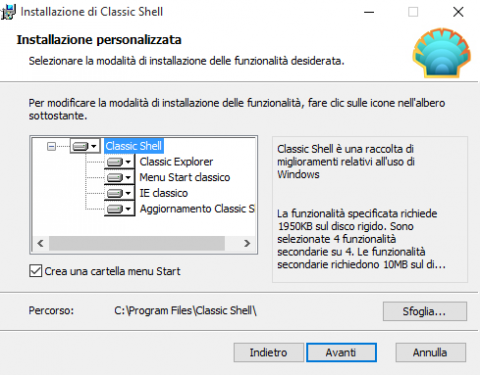
Task: Close the Classic Shell installer window
Action: (x=458, y=12)
